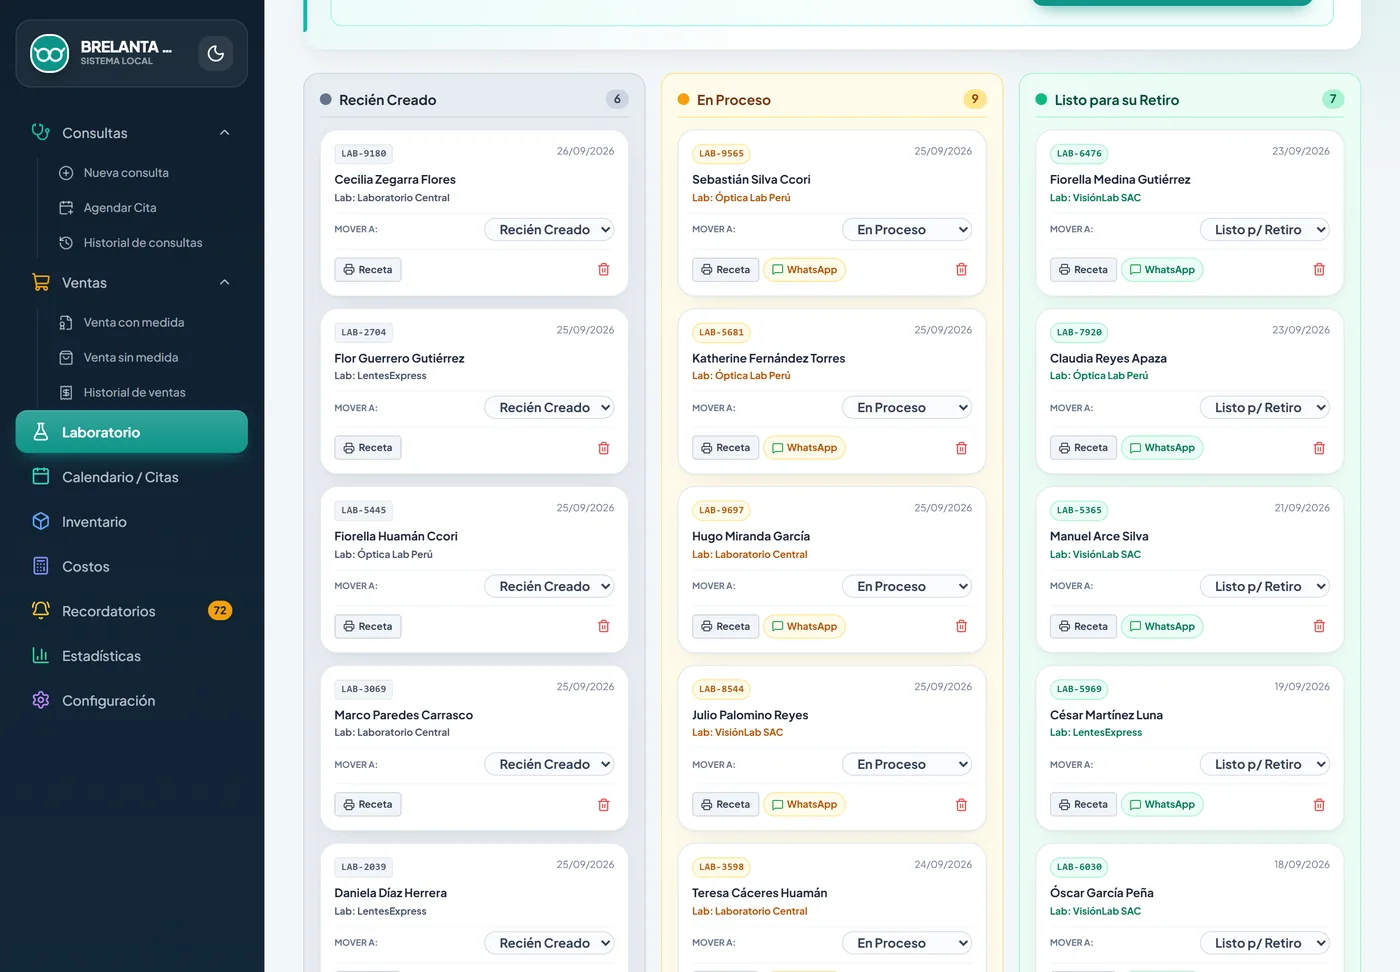Delete Manuel Arce Silva order
1400x972 pixels.
(1319, 626)
